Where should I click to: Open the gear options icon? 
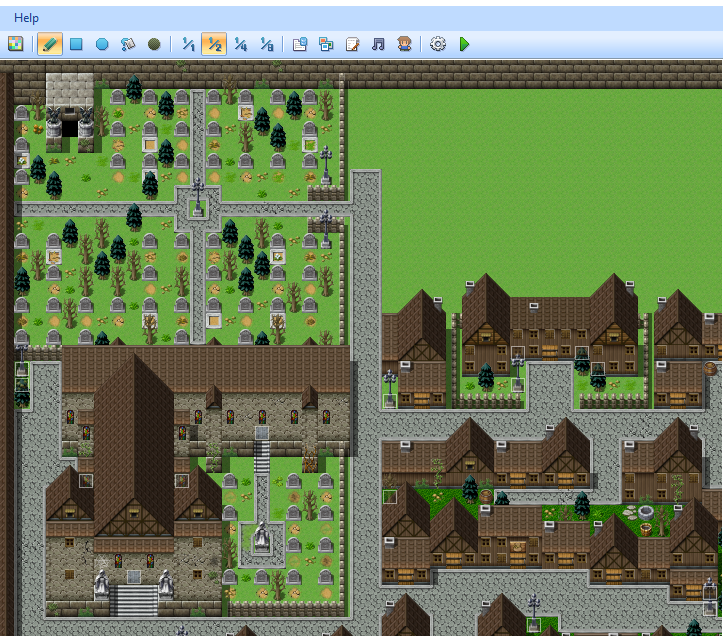(x=438, y=44)
